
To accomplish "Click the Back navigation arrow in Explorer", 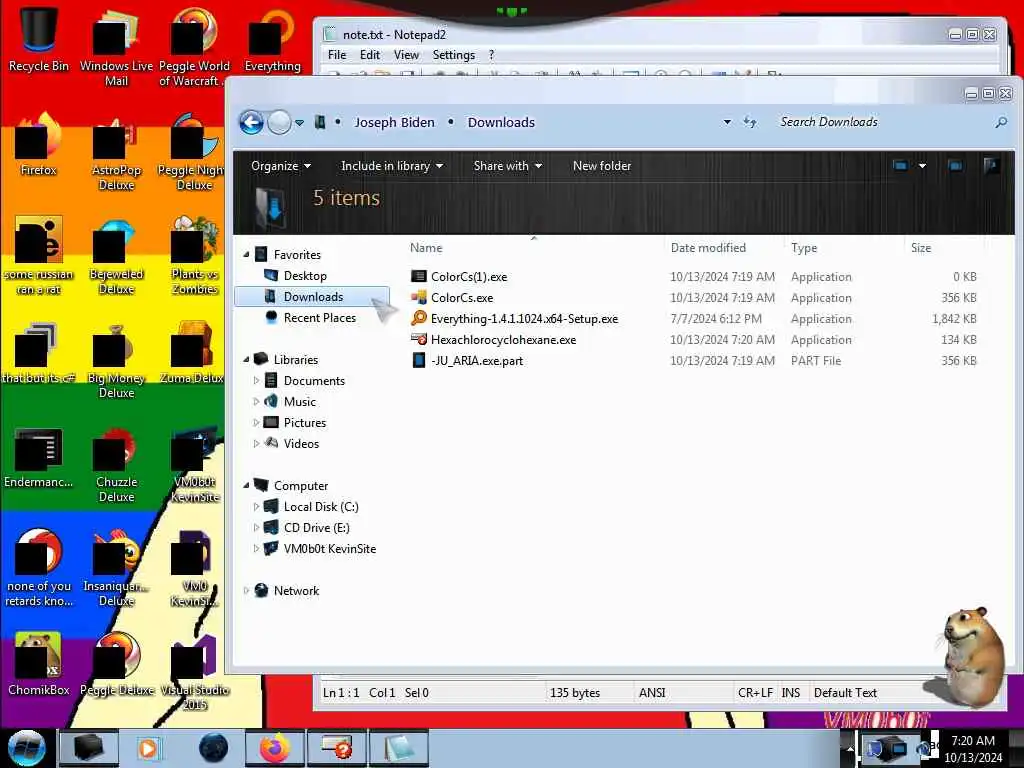I will pos(251,122).
